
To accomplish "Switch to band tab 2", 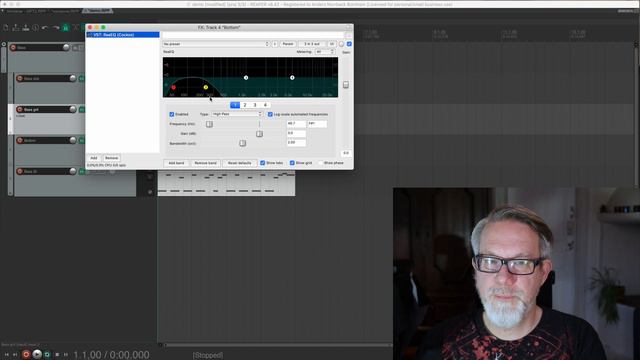I will [x=245, y=105].
